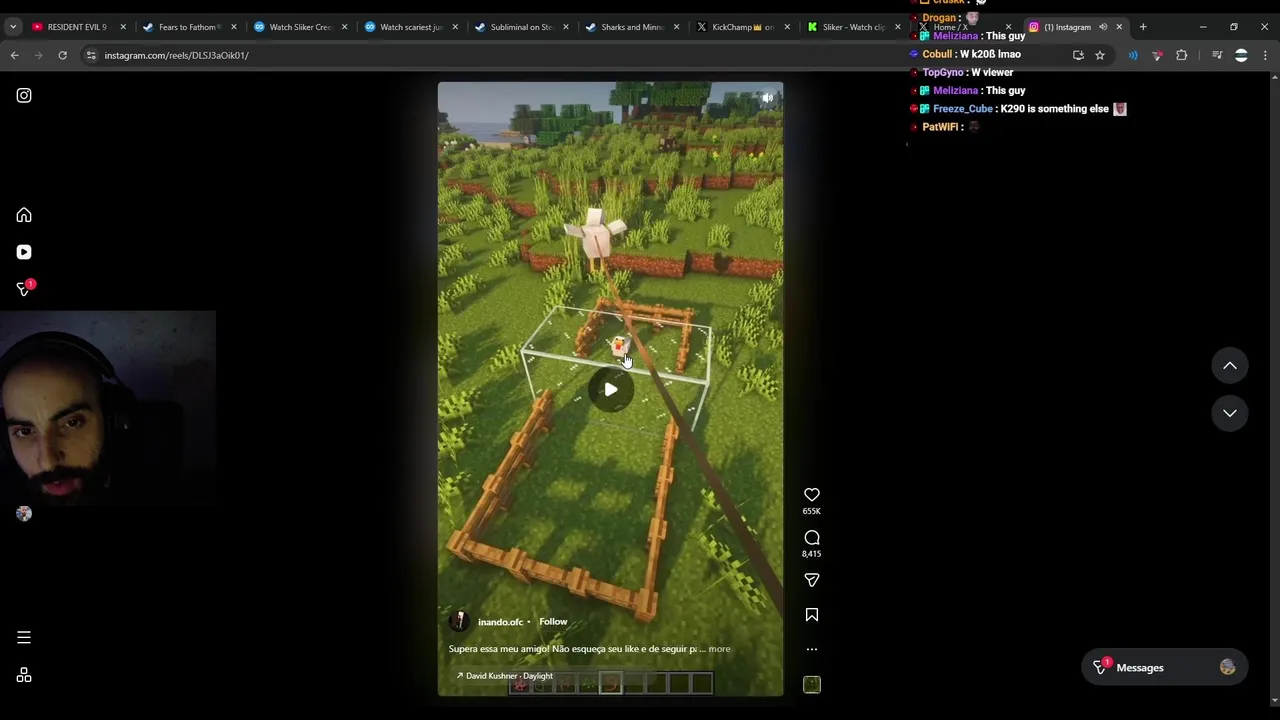Open the three-dot options for the reel
The width and height of the screenshot is (1280, 720).
click(x=812, y=649)
